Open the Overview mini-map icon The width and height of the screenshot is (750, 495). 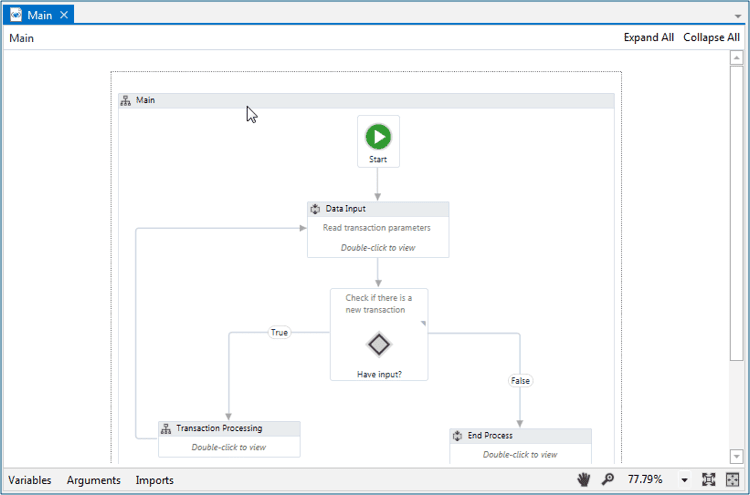point(733,480)
